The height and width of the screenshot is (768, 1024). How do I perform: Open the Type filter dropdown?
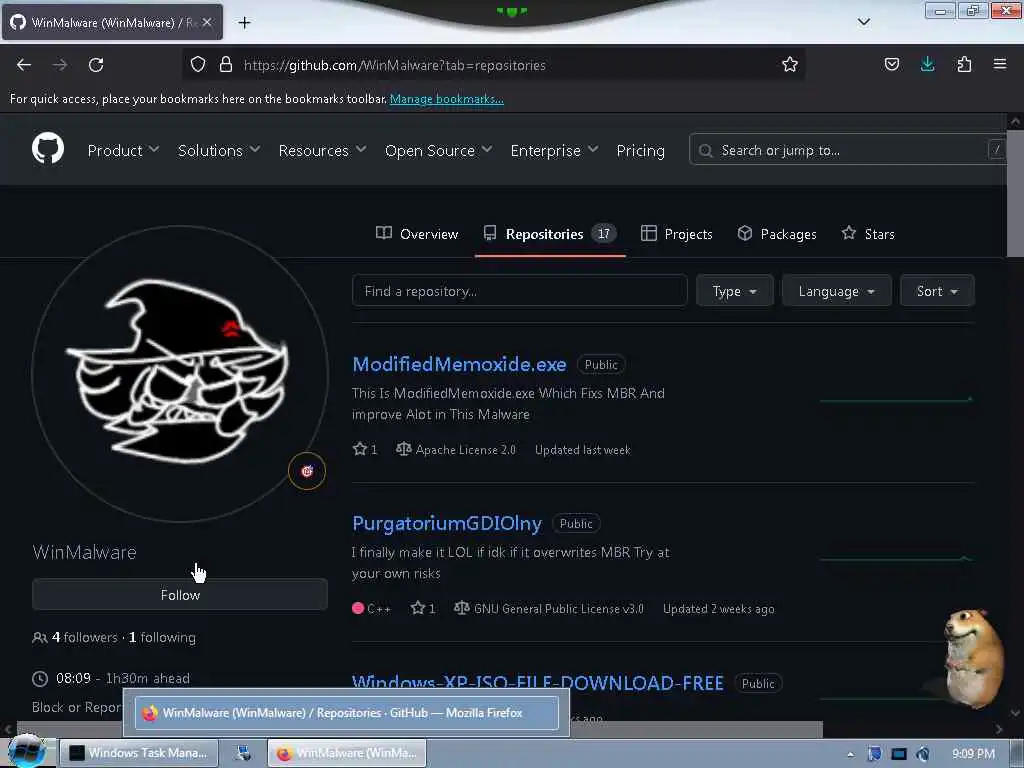734,291
